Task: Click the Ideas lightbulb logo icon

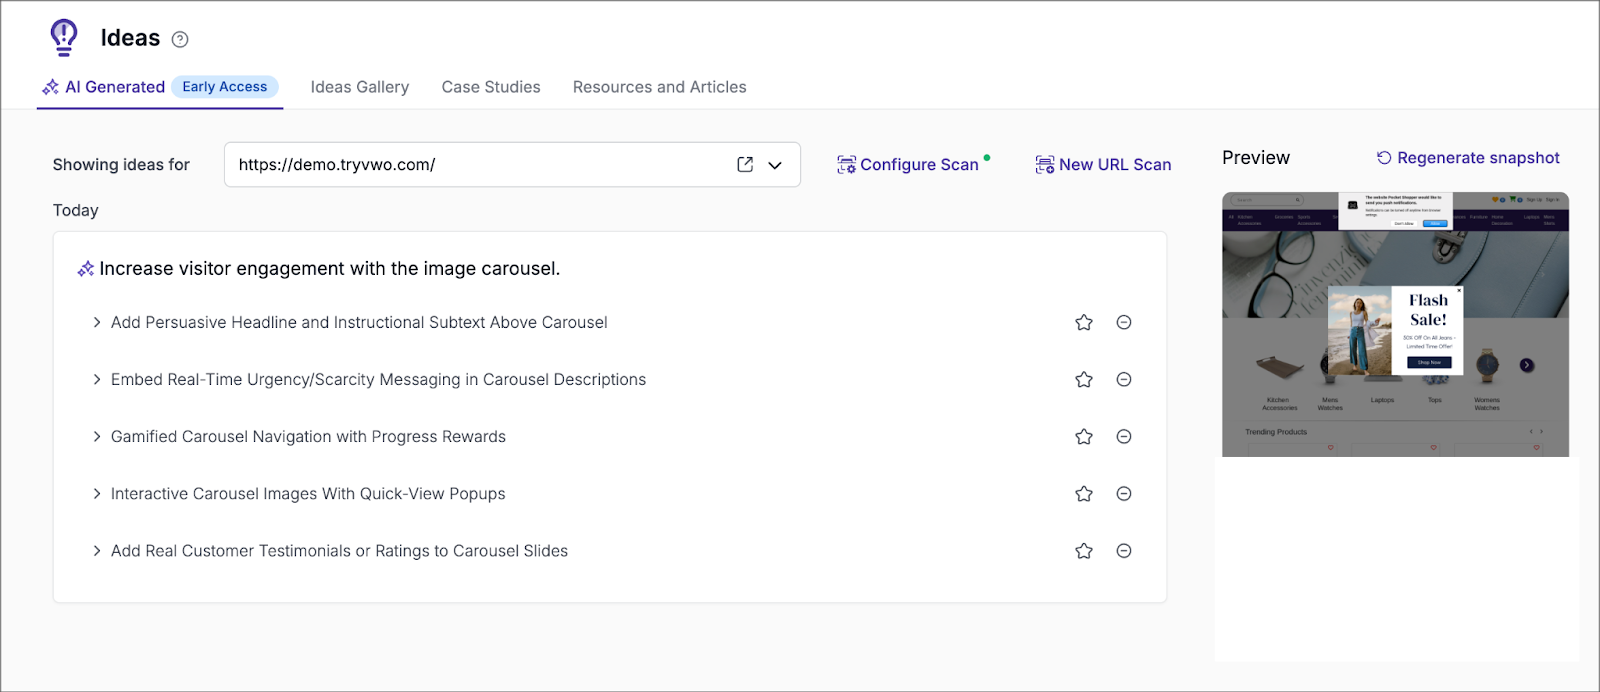Action: tap(64, 37)
